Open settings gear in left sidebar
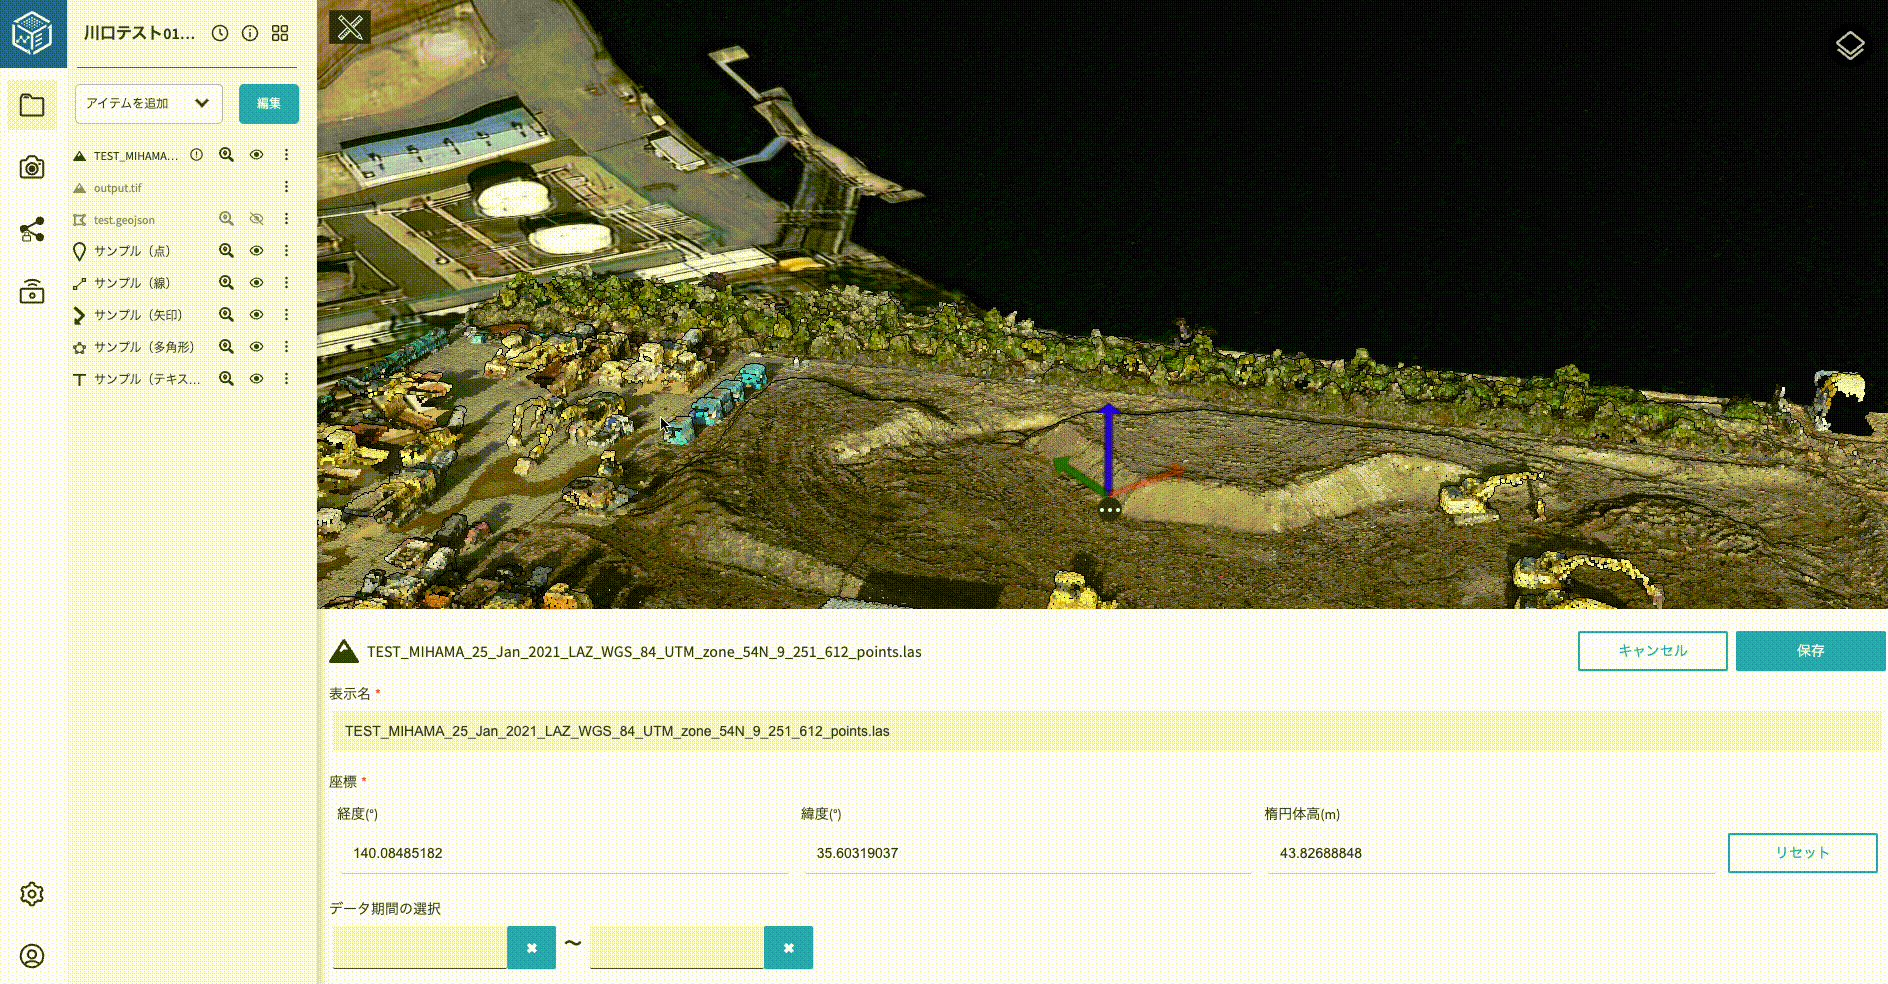This screenshot has width=1888, height=984. click(x=32, y=894)
